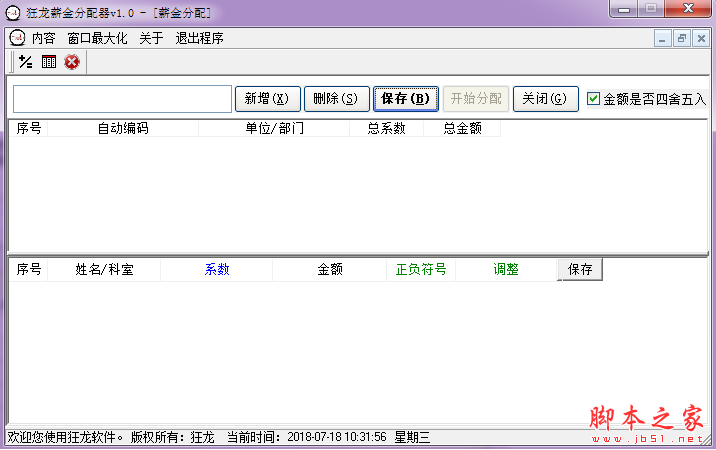Click the 总金额 column header
The width and height of the screenshot is (716, 450).
pos(462,128)
